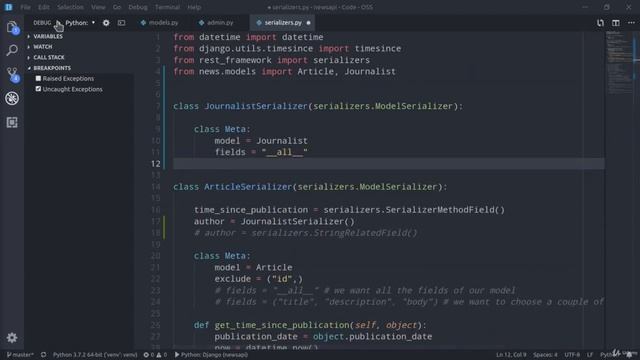This screenshot has width=640, height=360.
Task: Click the UTF-8 encoding indicator
Action: point(572,355)
